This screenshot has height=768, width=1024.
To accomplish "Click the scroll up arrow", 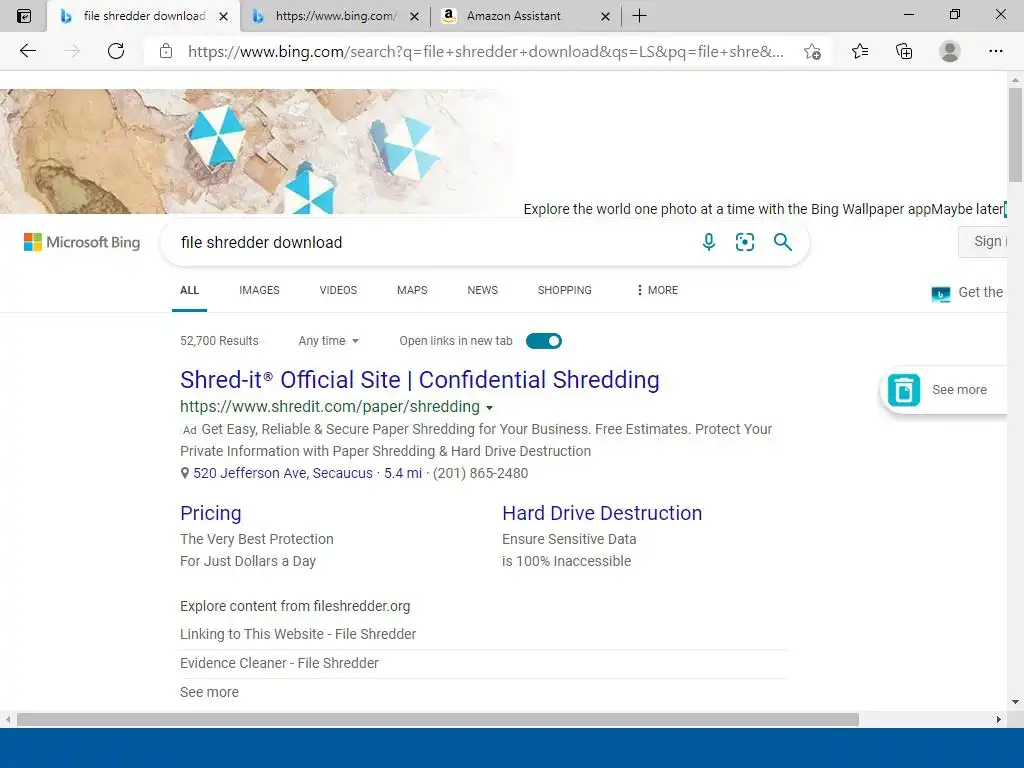I will [x=1015, y=80].
